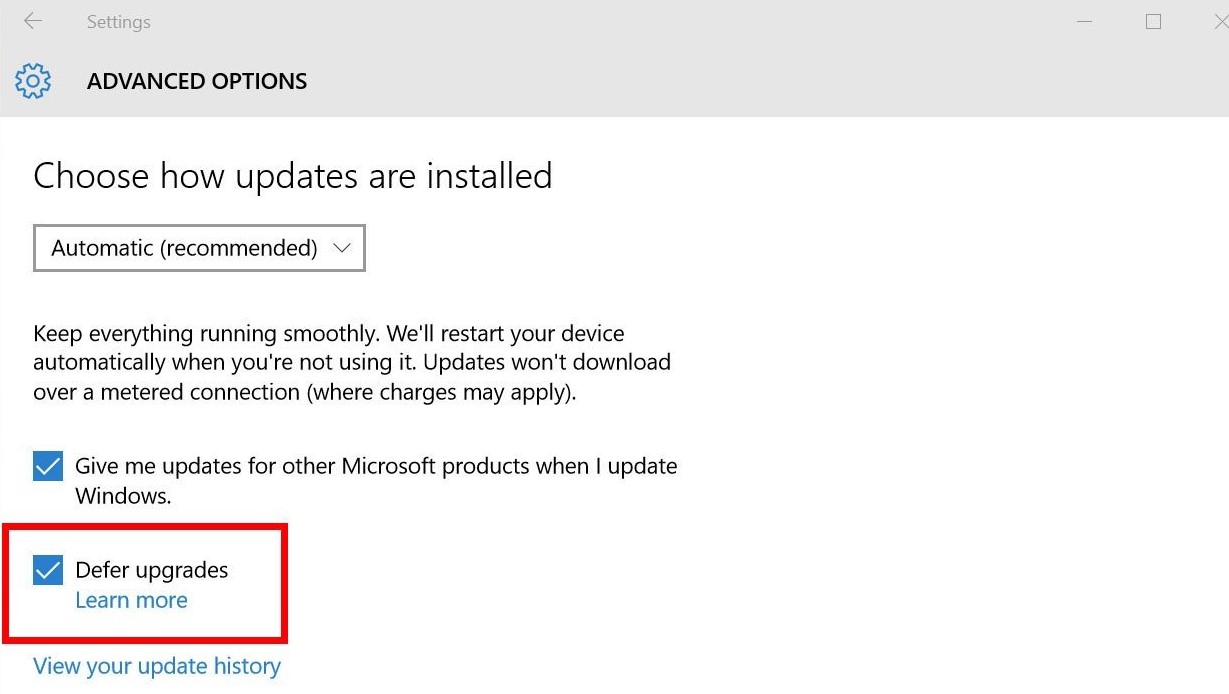
Task: Click the ADVANCED OPTIONS page title
Action: point(197,82)
